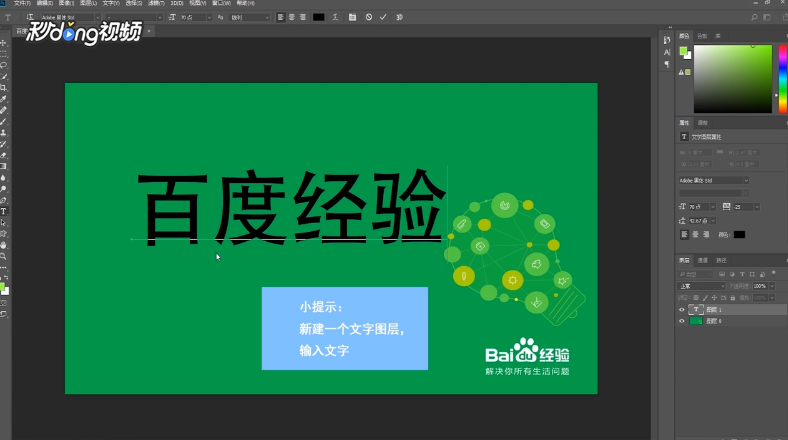The width and height of the screenshot is (788, 440).
Task: Hide the text layer 图层 1
Action: [x=681, y=310]
